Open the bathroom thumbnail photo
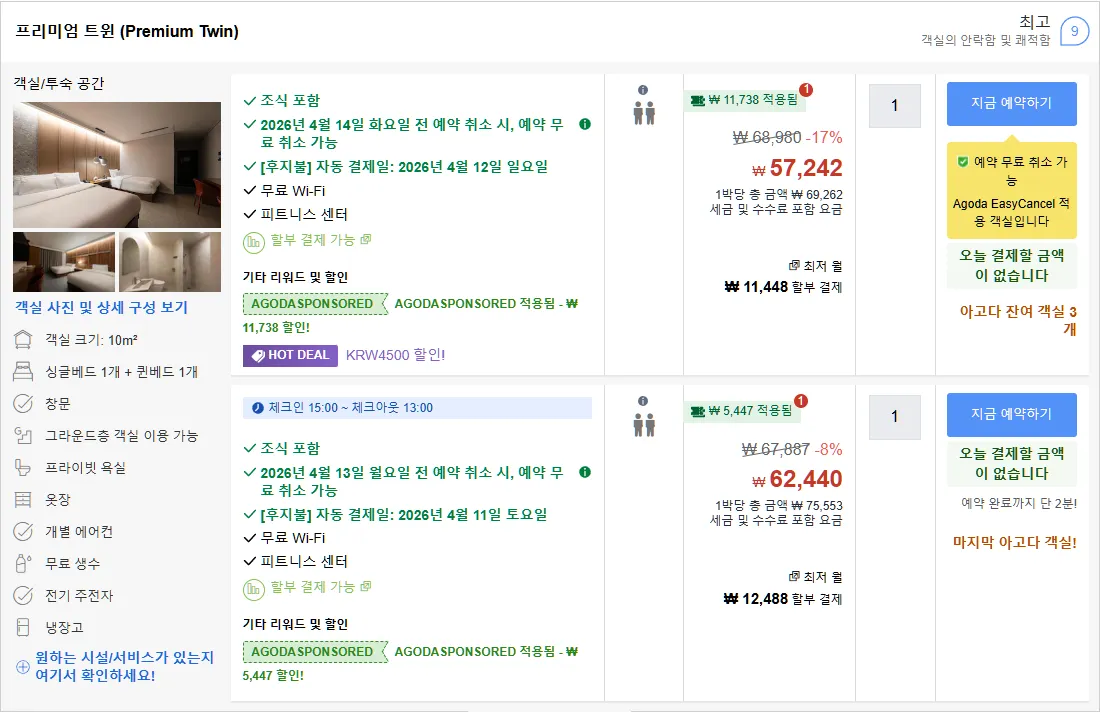Screen dimensions: 1100x712 (x=170, y=262)
